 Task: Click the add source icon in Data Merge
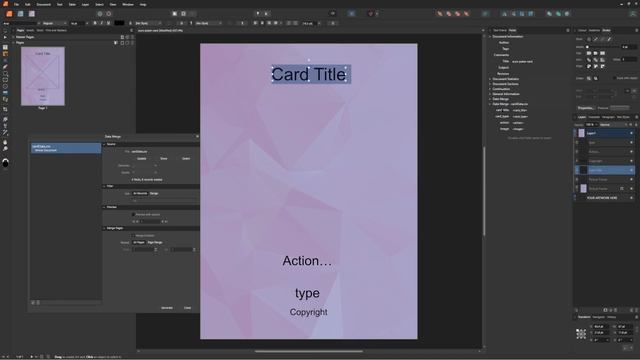click(x=33, y=302)
